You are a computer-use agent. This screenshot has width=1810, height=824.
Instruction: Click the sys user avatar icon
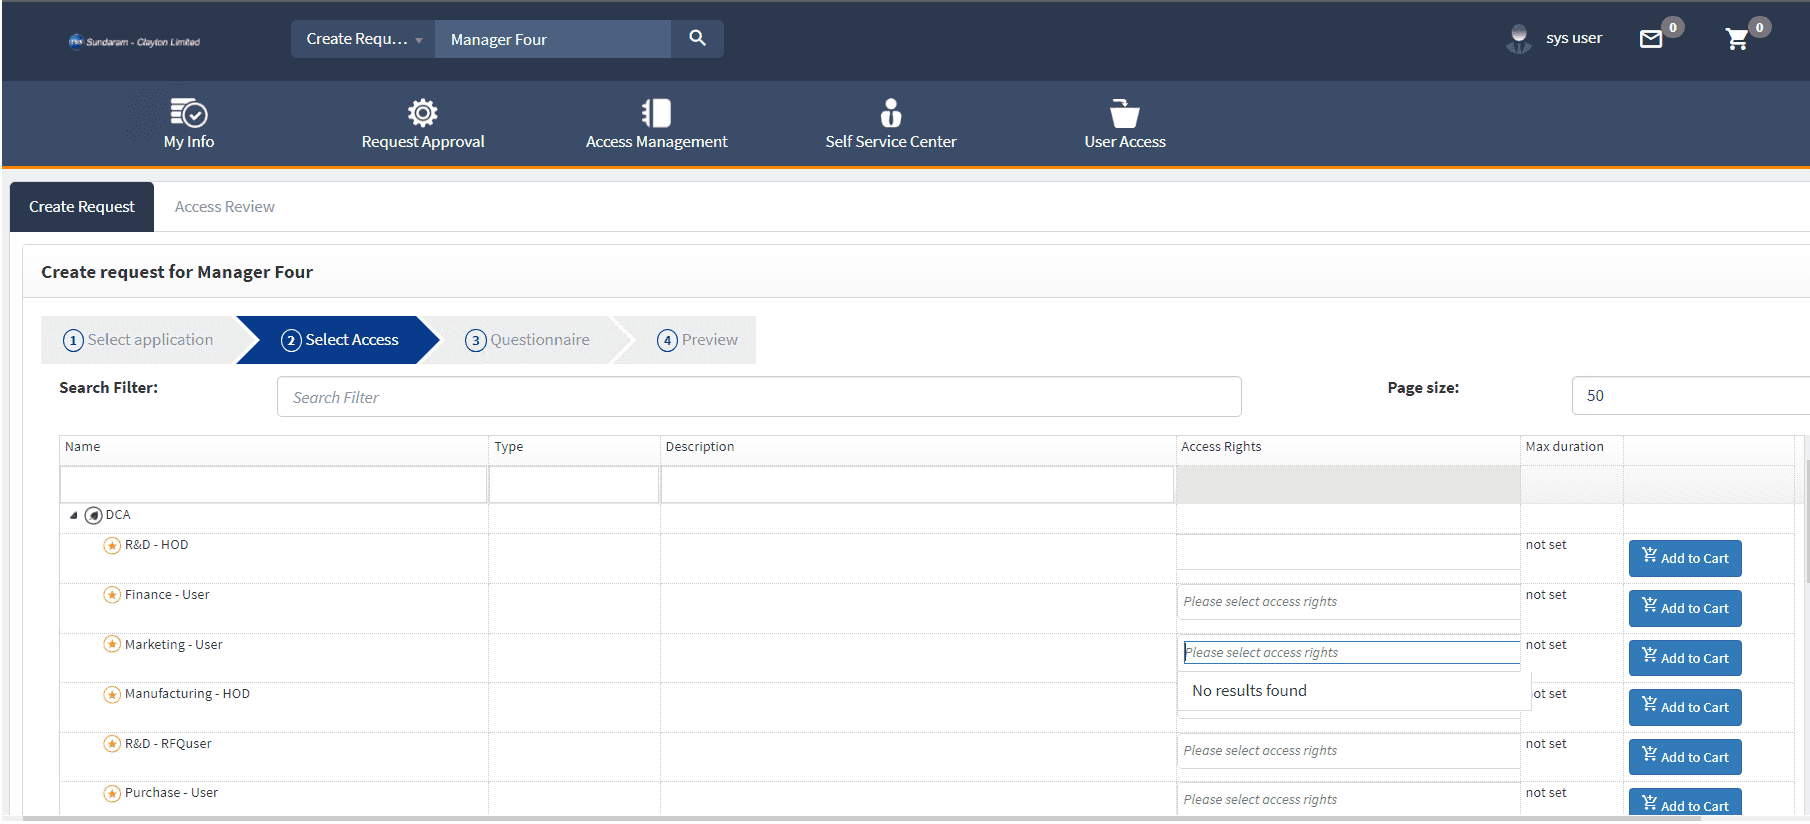pyautogui.click(x=1518, y=39)
